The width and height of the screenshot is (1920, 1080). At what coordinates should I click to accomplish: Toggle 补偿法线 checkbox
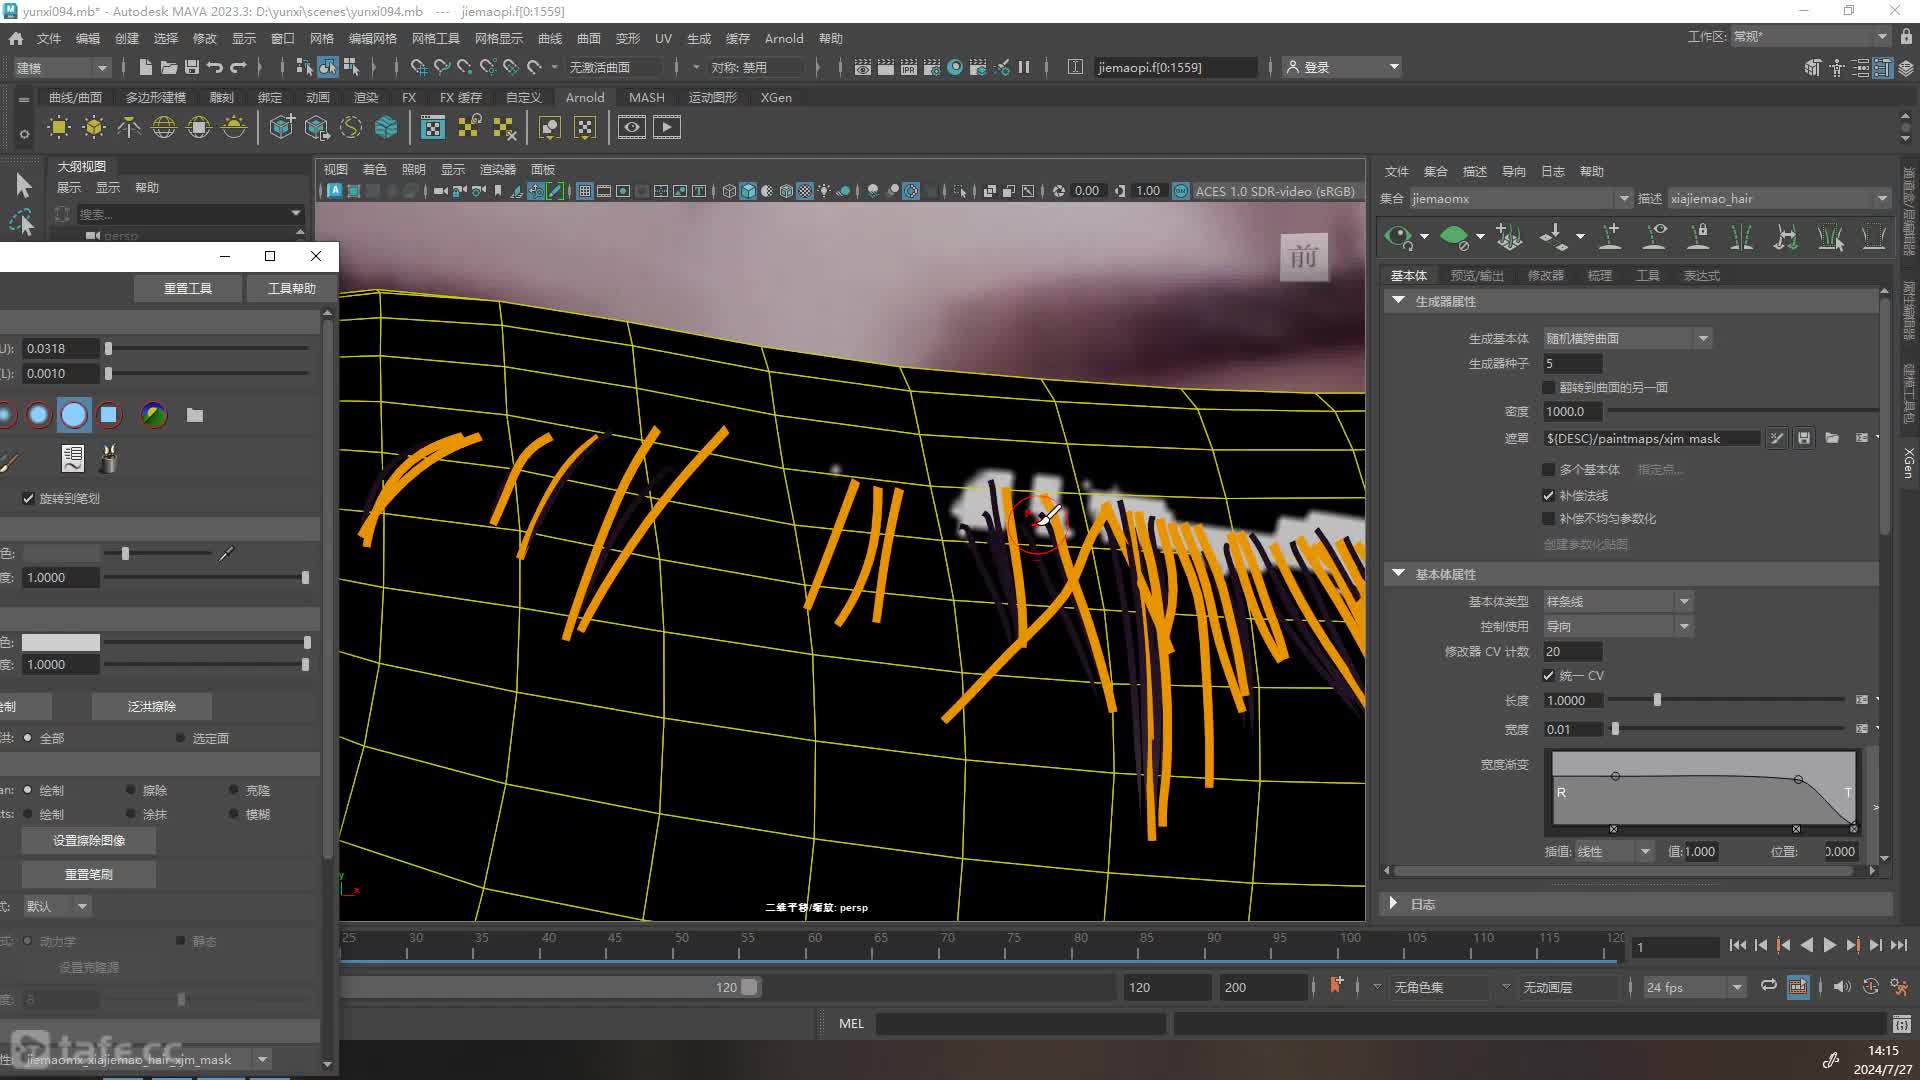click(1548, 495)
